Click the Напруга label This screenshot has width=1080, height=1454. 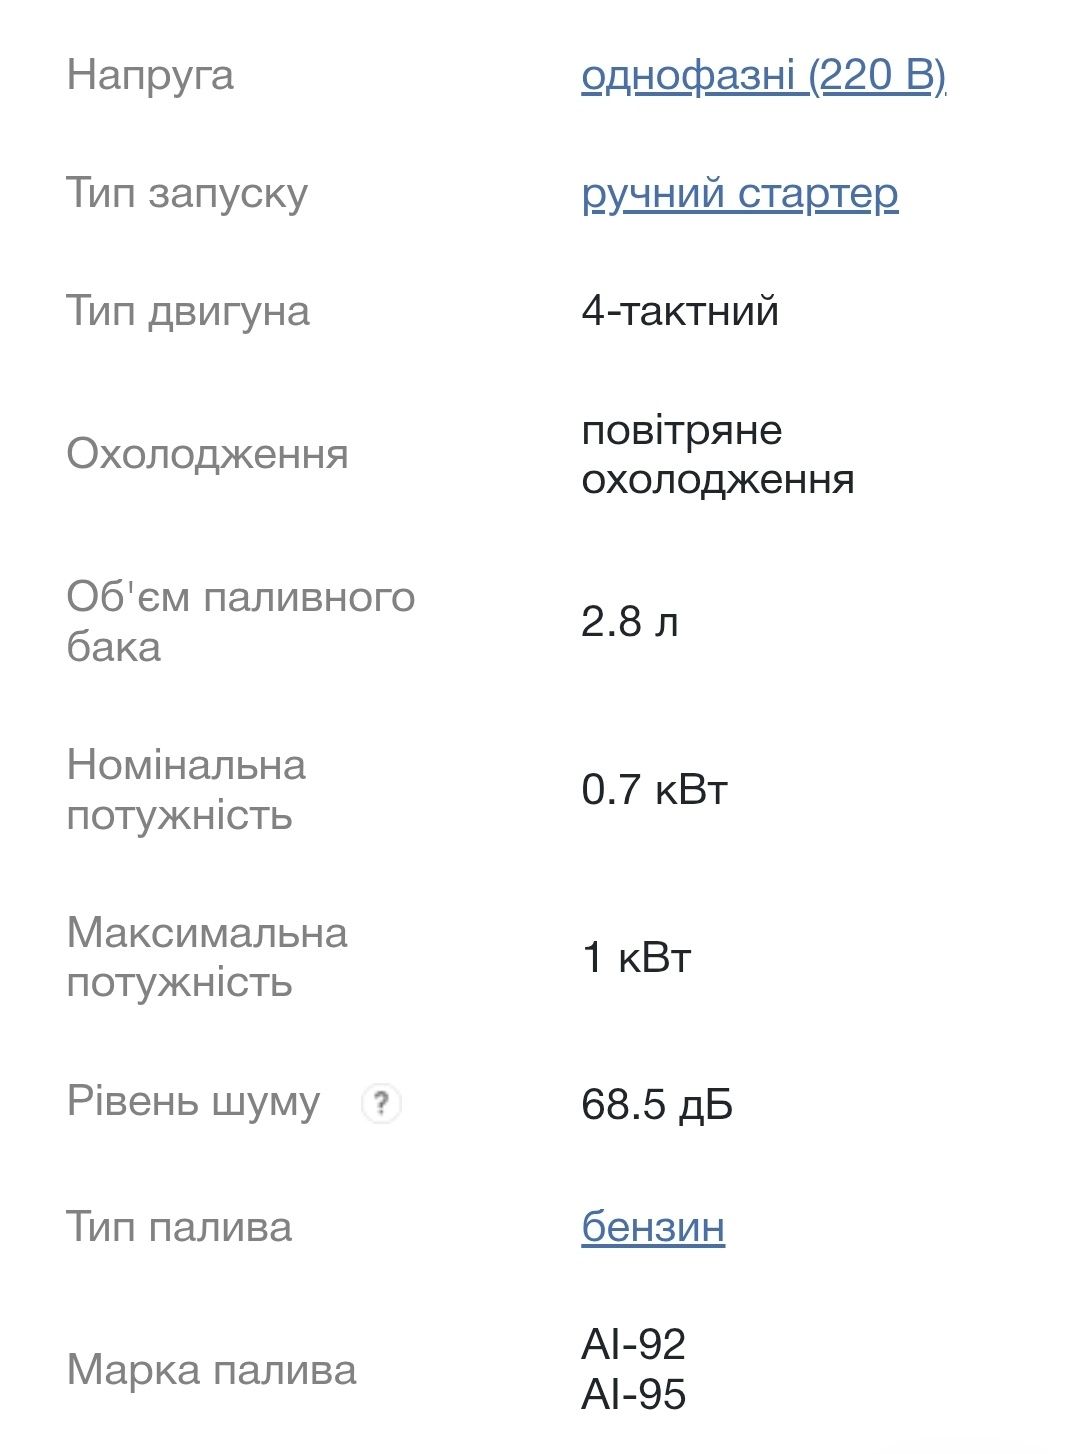[x=150, y=76]
